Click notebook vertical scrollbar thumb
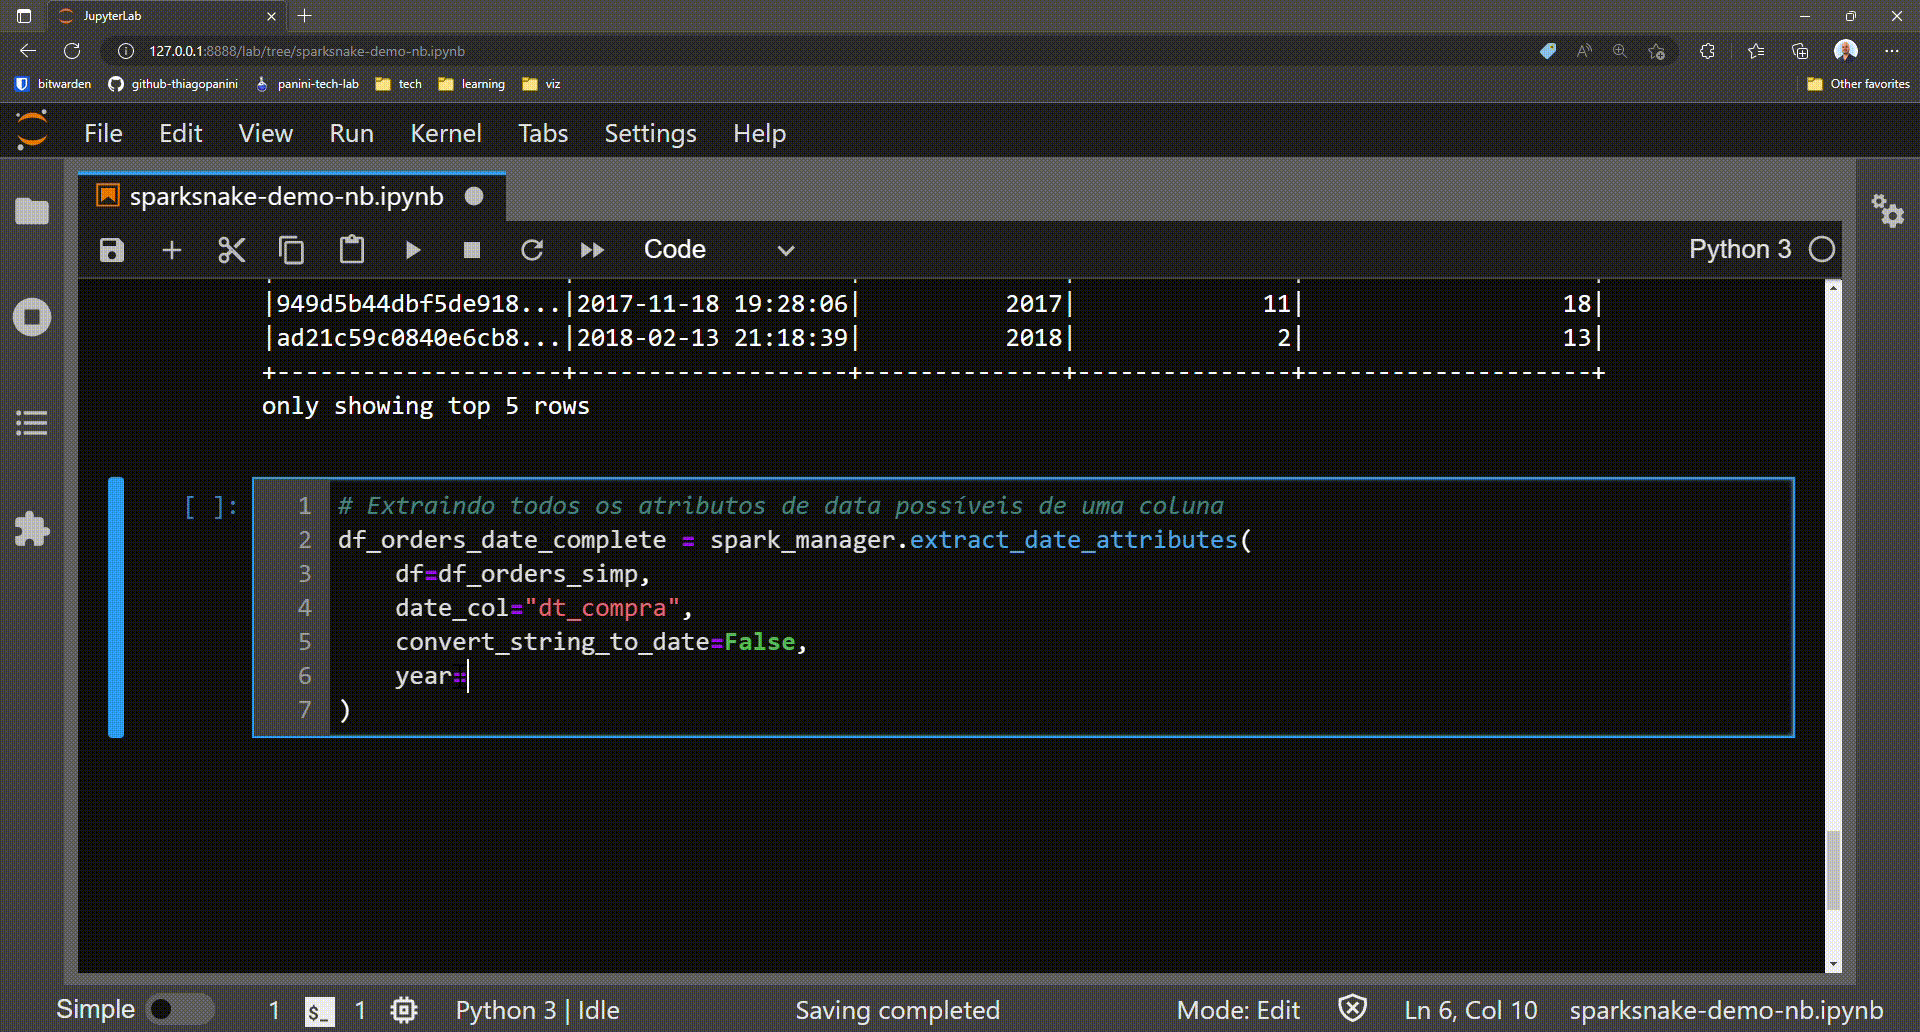The width and height of the screenshot is (1920, 1032). pyautogui.click(x=1833, y=870)
